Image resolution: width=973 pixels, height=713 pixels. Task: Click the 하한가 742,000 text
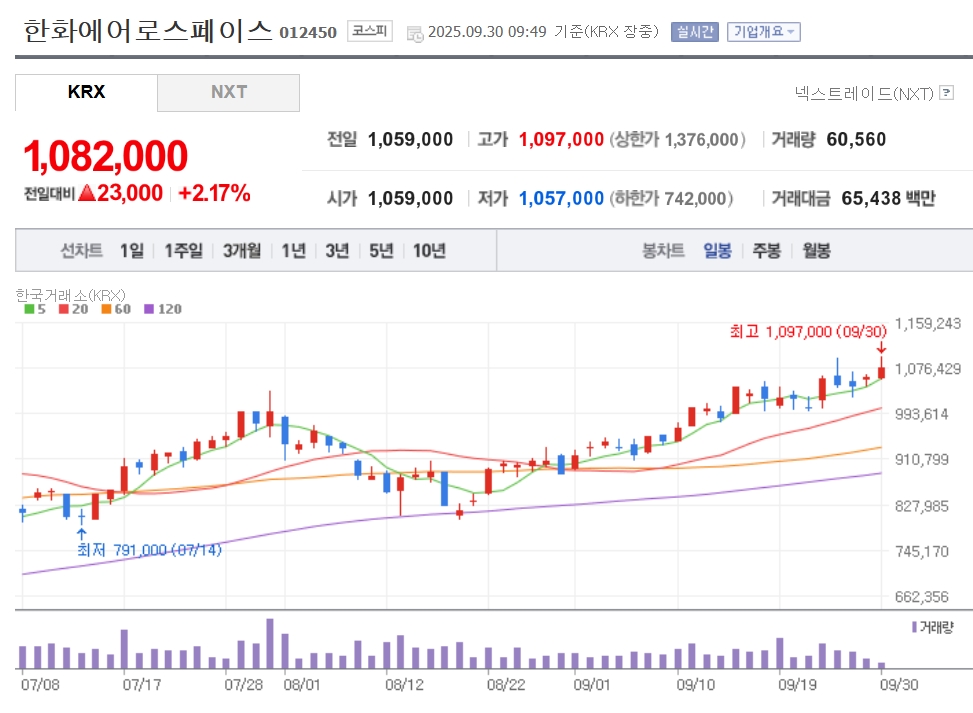coord(671,199)
